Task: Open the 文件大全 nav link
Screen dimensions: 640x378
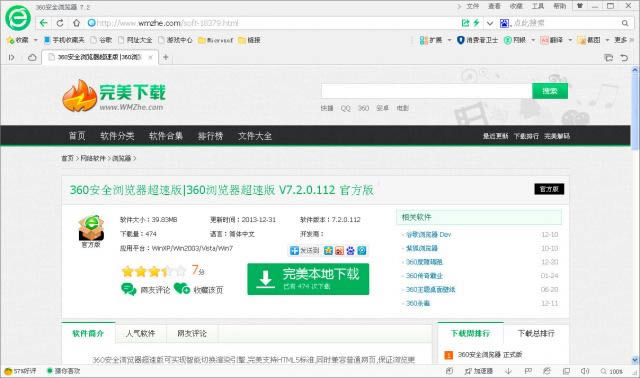Action: (x=255, y=136)
